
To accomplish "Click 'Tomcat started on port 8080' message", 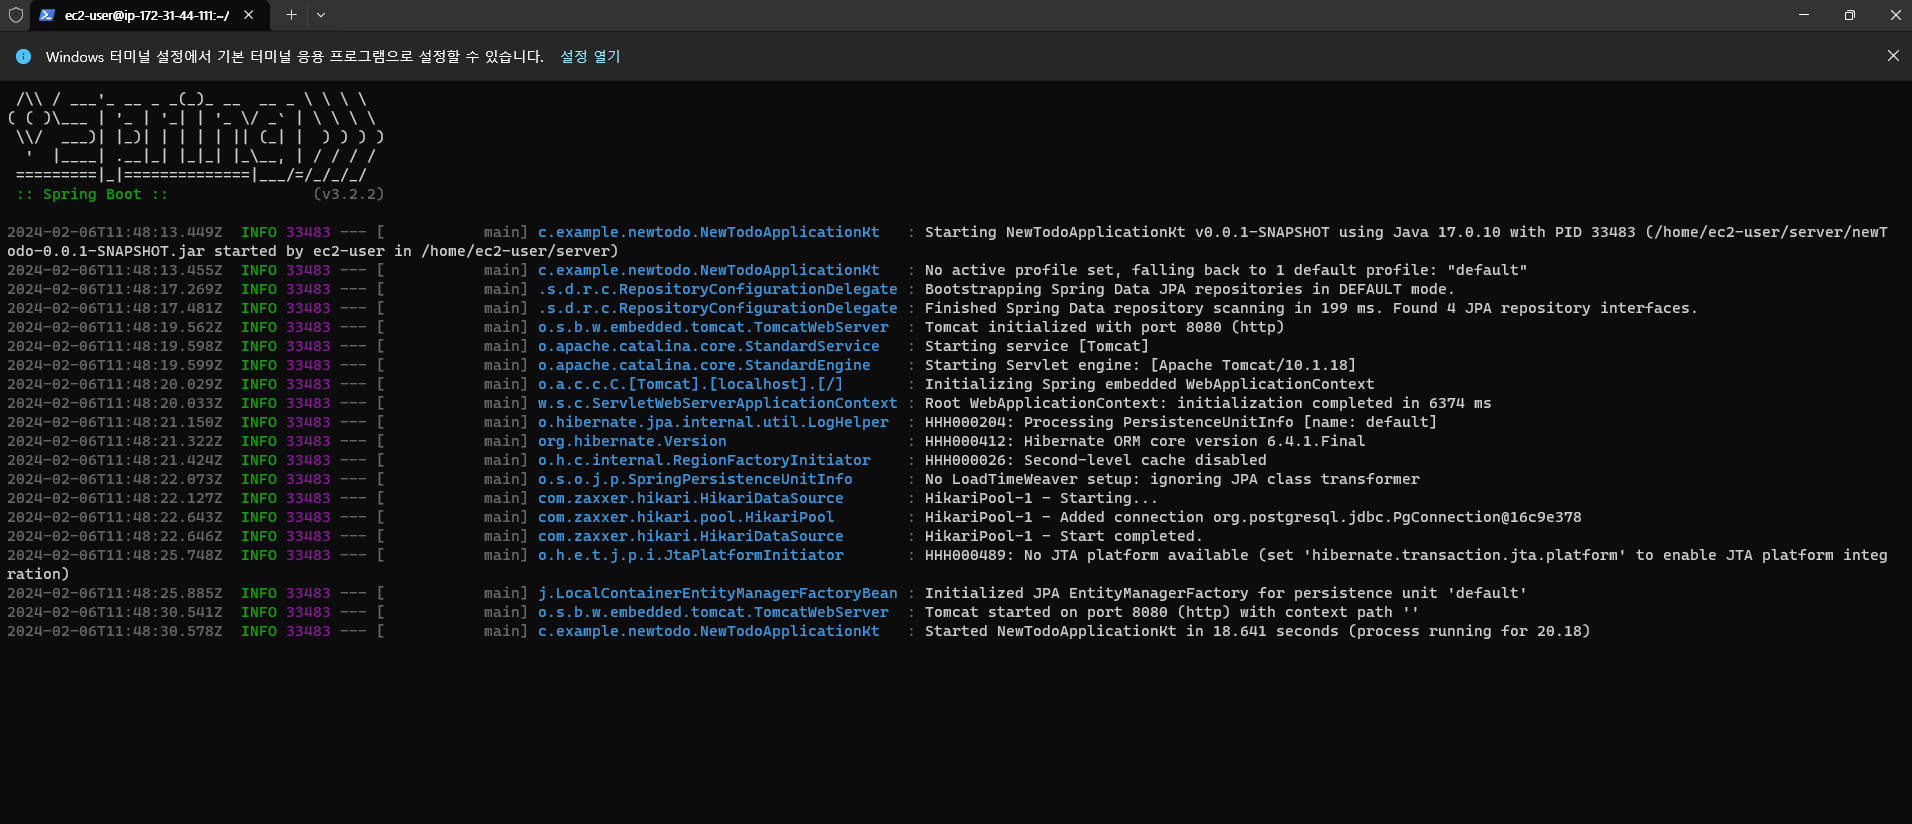I will pyautogui.click(x=1172, y=612).
